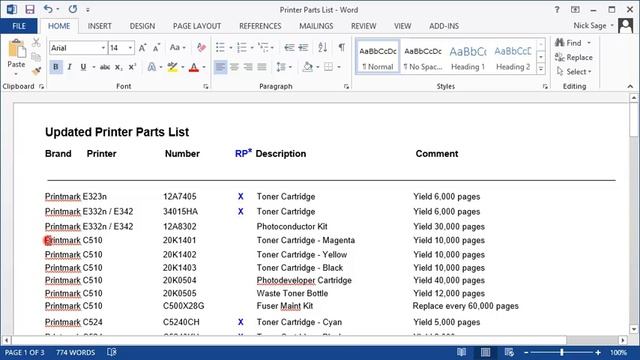Open the highlight color dropdown arrow
This screenshot has height=360, width=640.
point(182,67)
